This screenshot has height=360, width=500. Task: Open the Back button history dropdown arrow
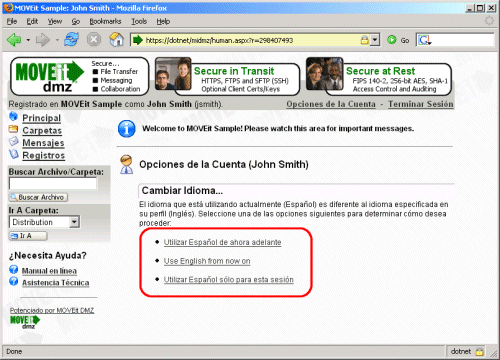pyautogui.click(x=28, y=40)
